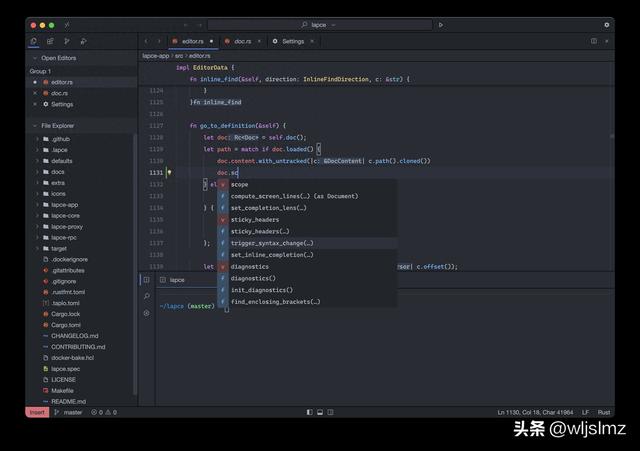Click the master branch name in status bar
This screenshot has width=640, height=451.
click(73, 412)
